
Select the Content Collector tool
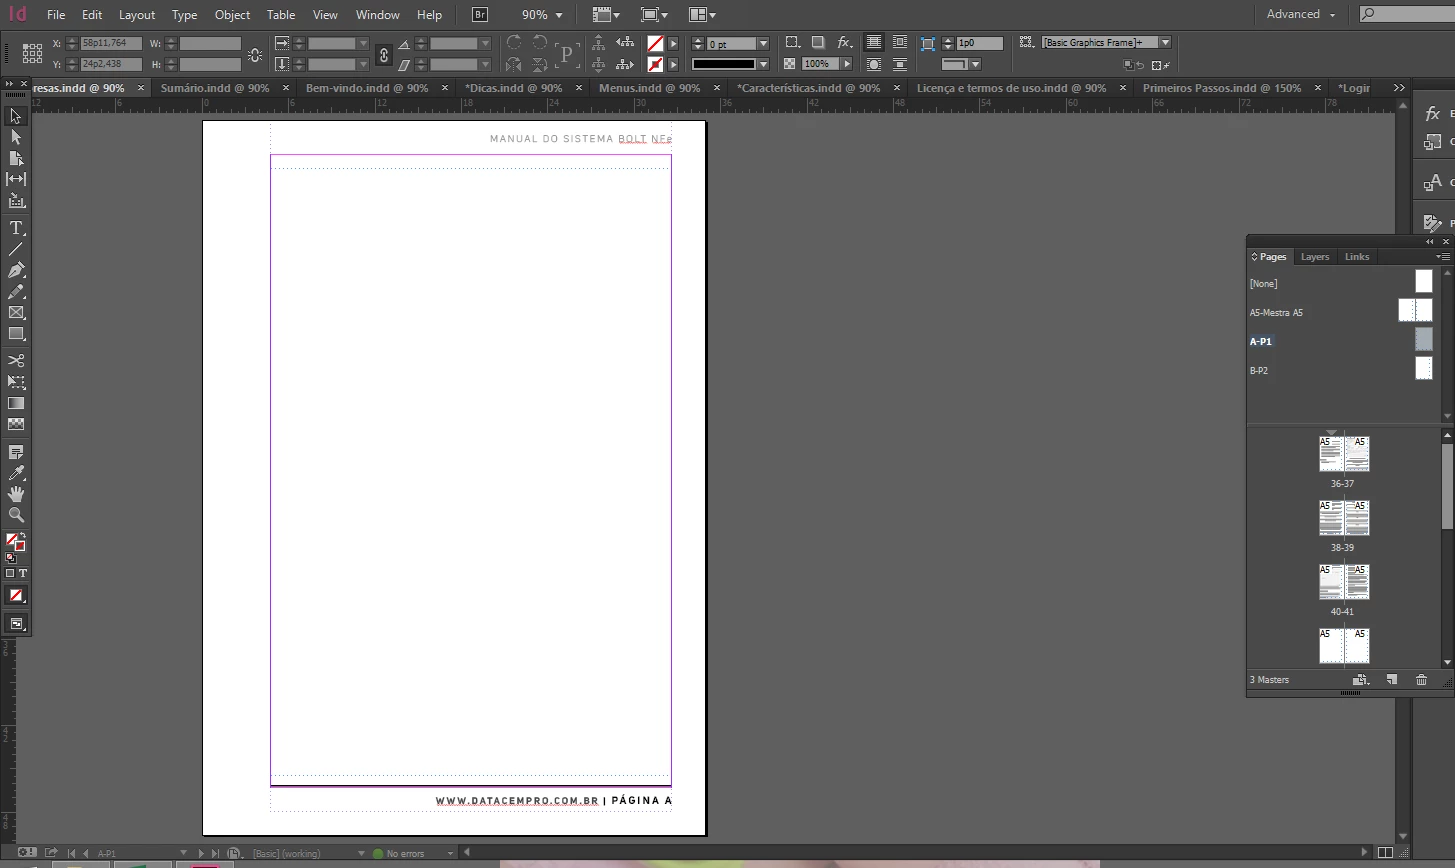click(x=15, y=200)
